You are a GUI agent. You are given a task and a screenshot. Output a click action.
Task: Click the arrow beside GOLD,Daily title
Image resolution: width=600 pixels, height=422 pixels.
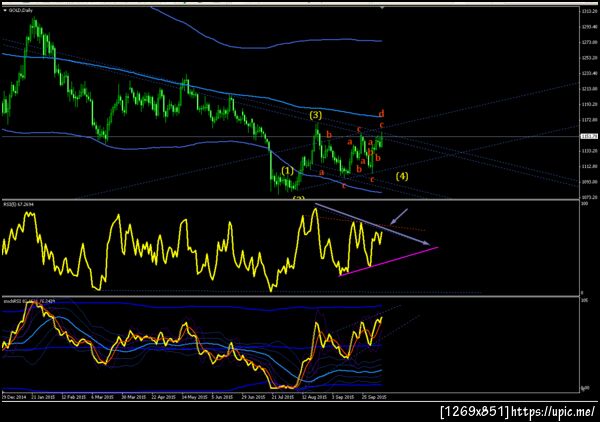(x=5, y=10)
